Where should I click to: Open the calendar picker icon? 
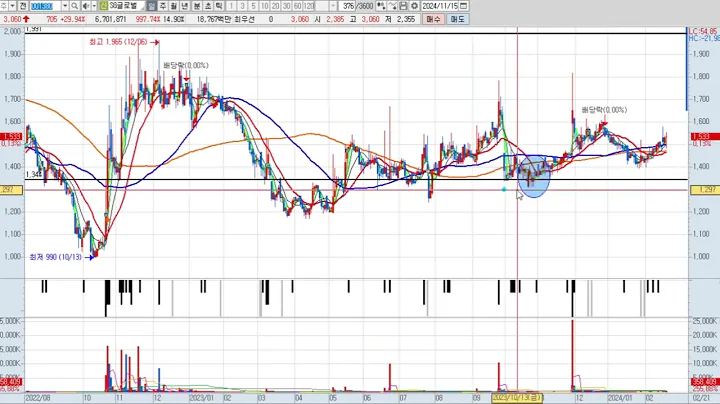pyautogui.click(x=464, y=6)
